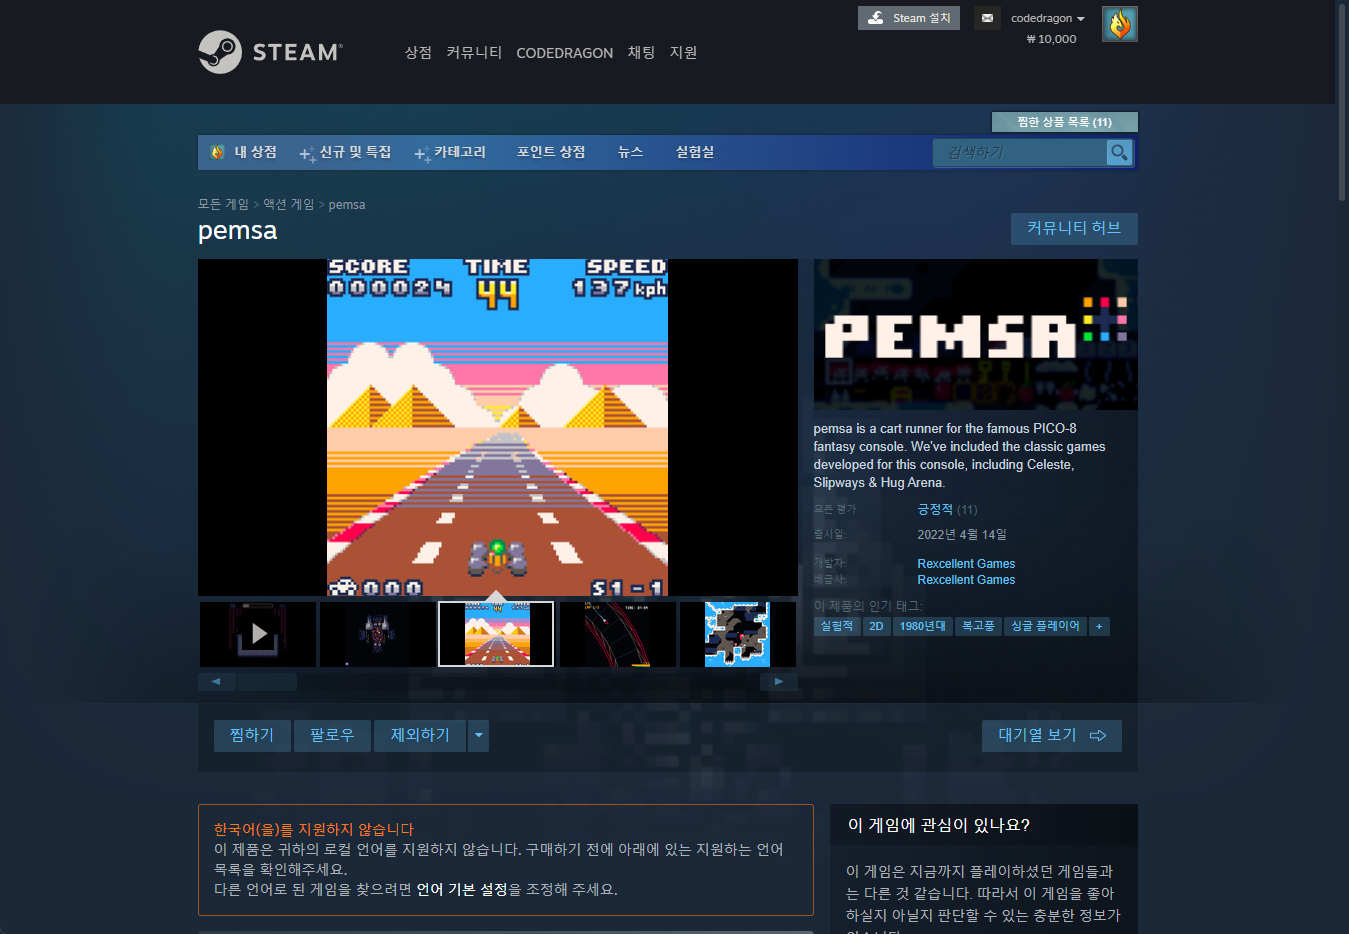Select the island map screenshot thumbnail
This screenshot has height=934, width=1349.
(x=737, y=633)
